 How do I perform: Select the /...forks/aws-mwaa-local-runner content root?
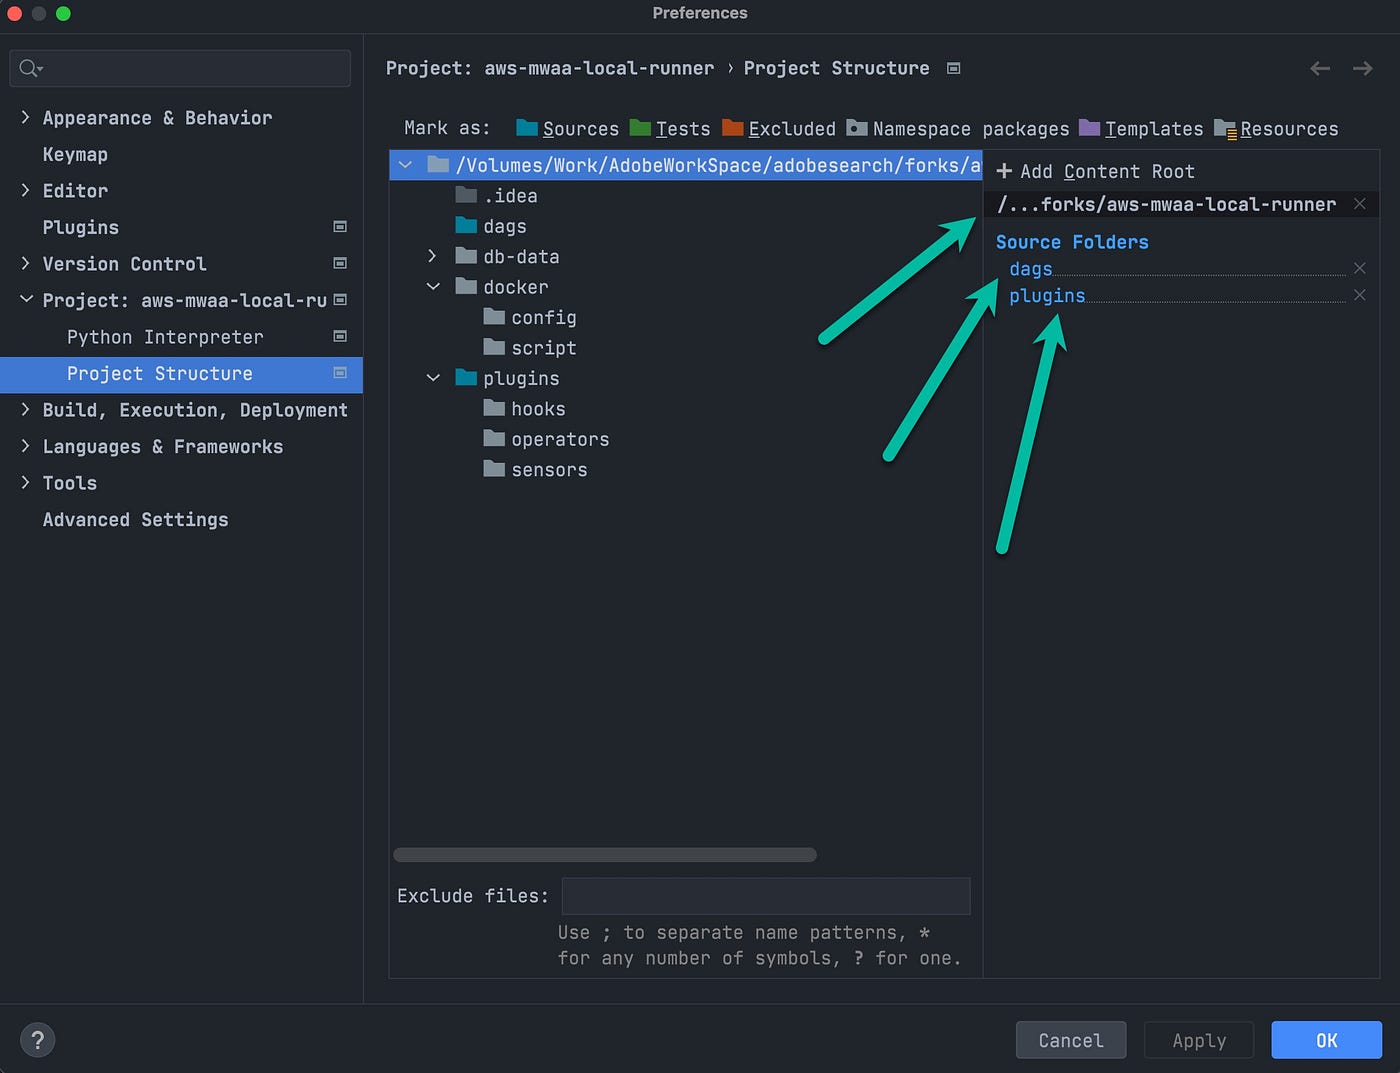[x=1166, y=204]
